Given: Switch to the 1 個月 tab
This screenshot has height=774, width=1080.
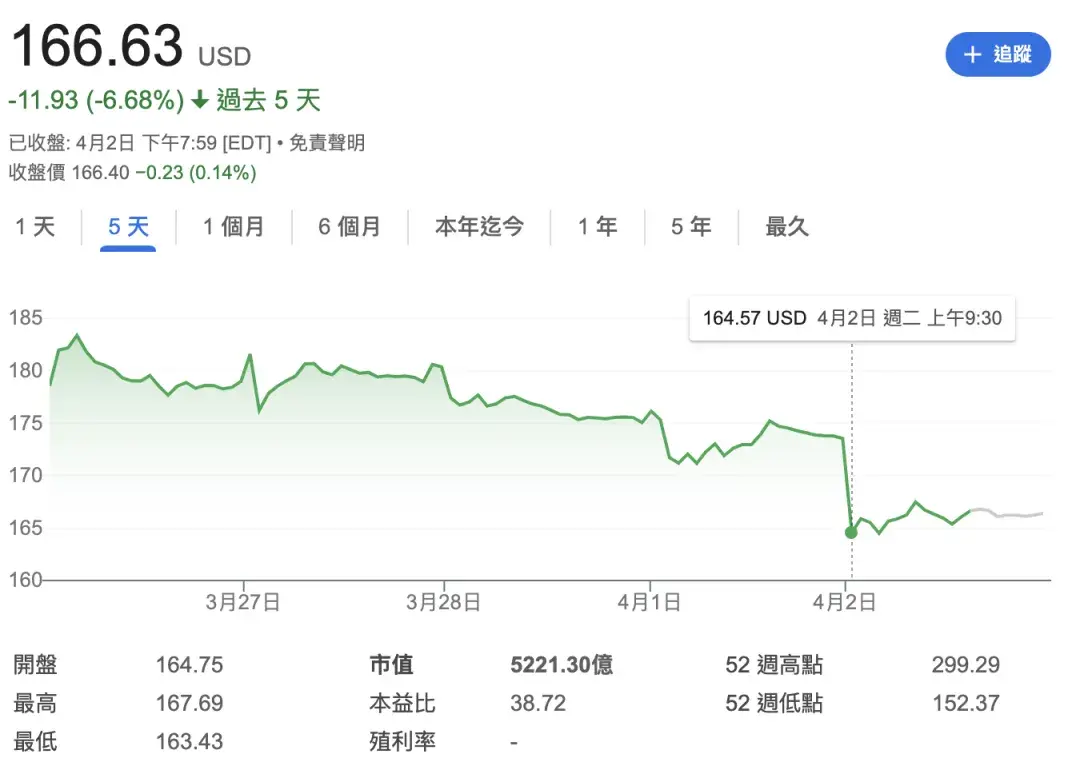Looking at the screenshot, I should click(233, 227).
